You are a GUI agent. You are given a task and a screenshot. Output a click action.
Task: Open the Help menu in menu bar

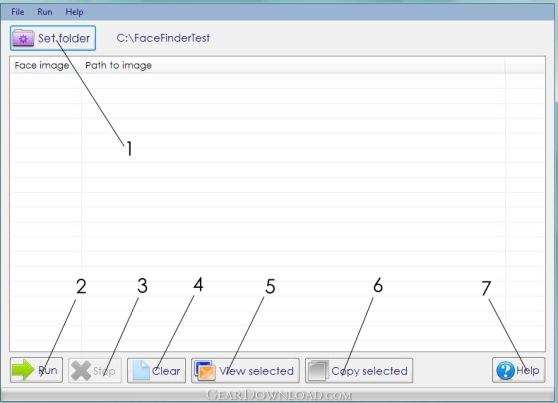pos(74,12)
